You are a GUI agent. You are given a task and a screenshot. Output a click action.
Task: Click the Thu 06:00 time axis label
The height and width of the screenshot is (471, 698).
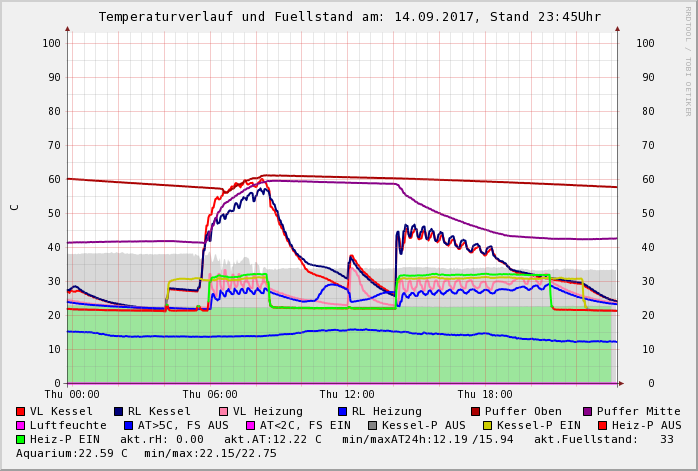209,395
